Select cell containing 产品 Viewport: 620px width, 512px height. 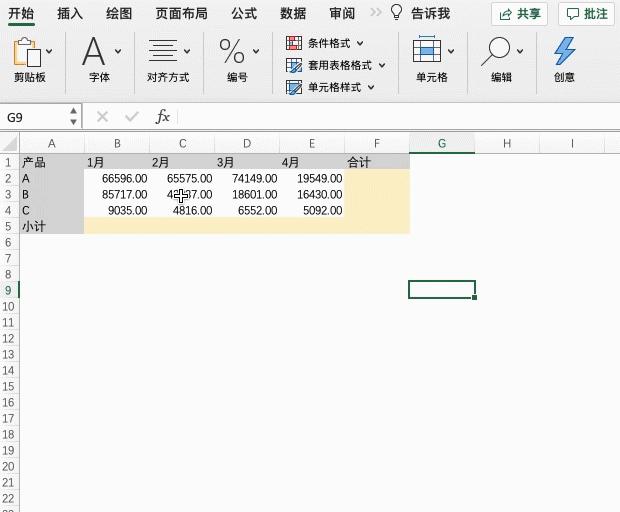pos(52,162)
